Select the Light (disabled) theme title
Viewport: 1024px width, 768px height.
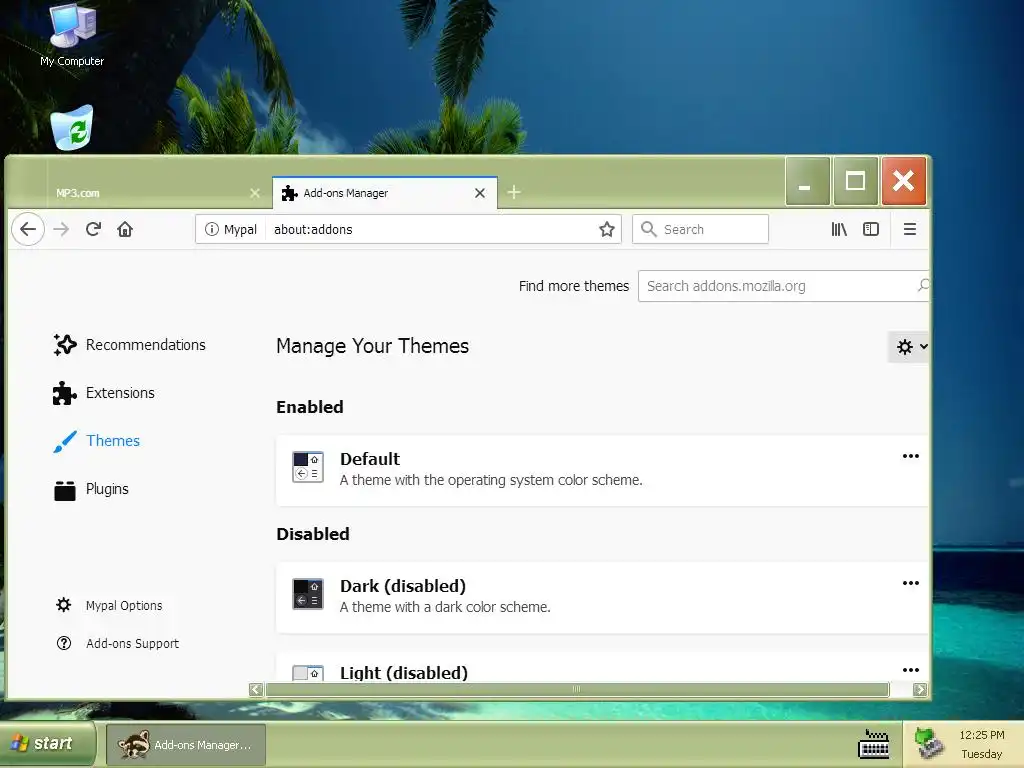pos(404,673)
